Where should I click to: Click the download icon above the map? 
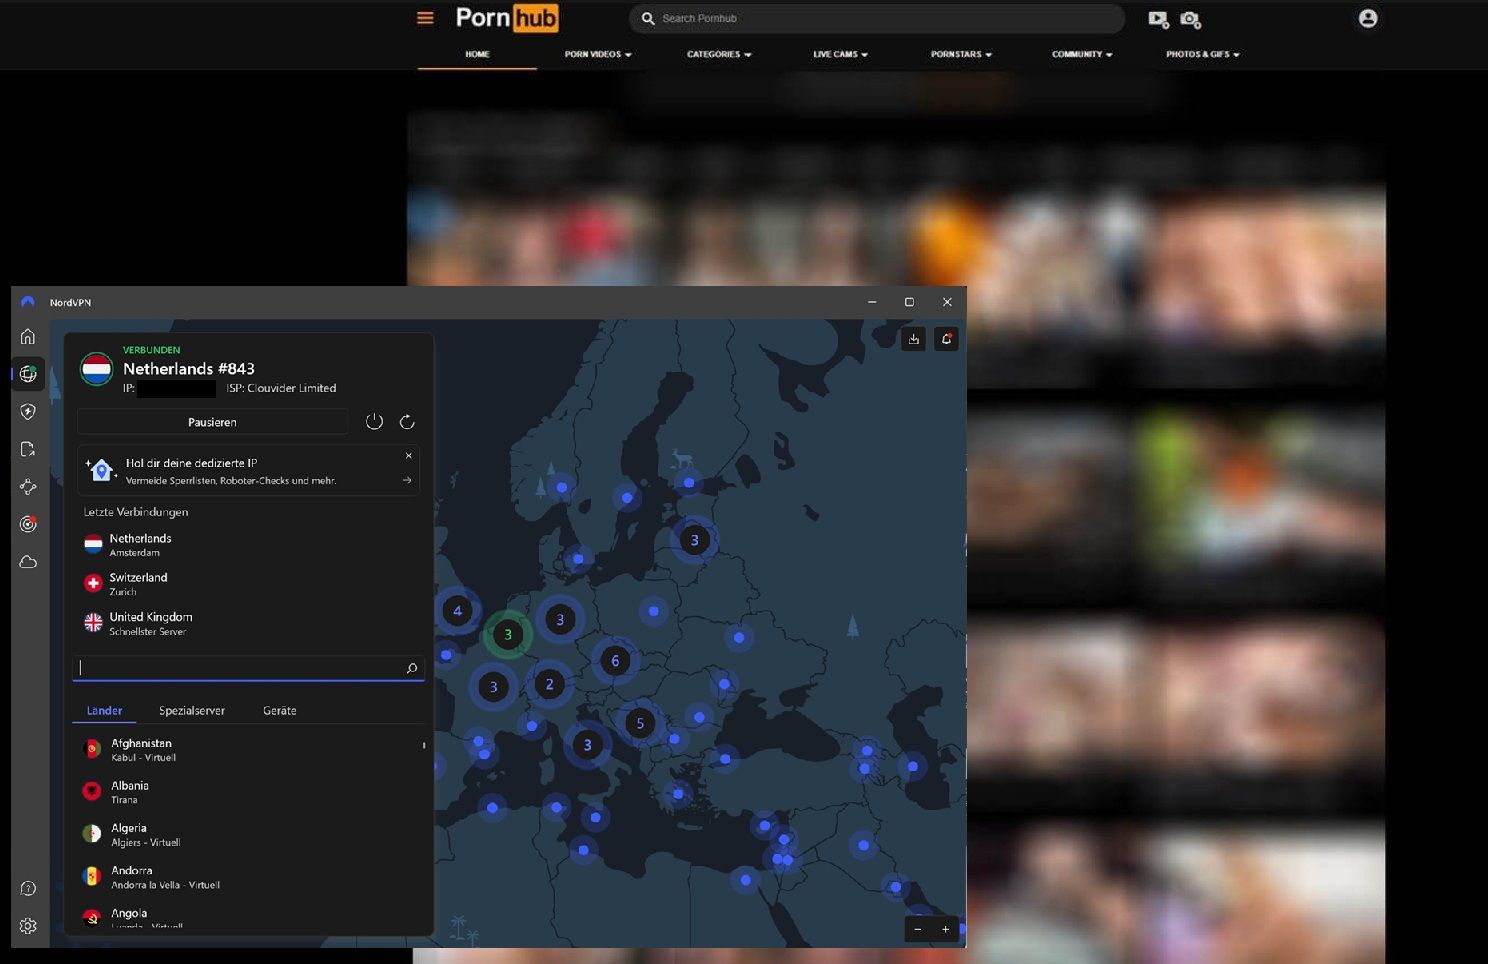click(913, 339)
